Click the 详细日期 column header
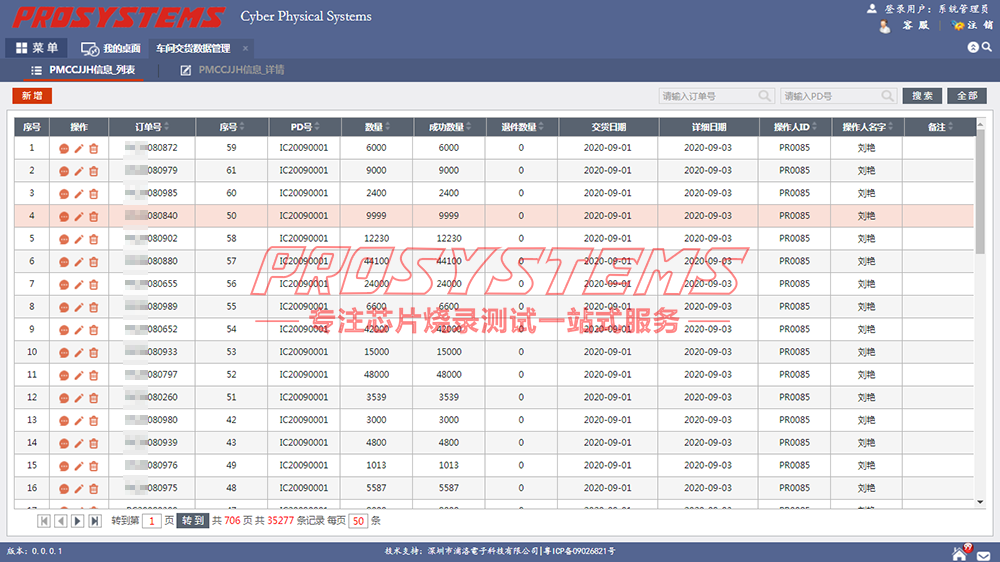1000x562 pixels. click(709, 127)
